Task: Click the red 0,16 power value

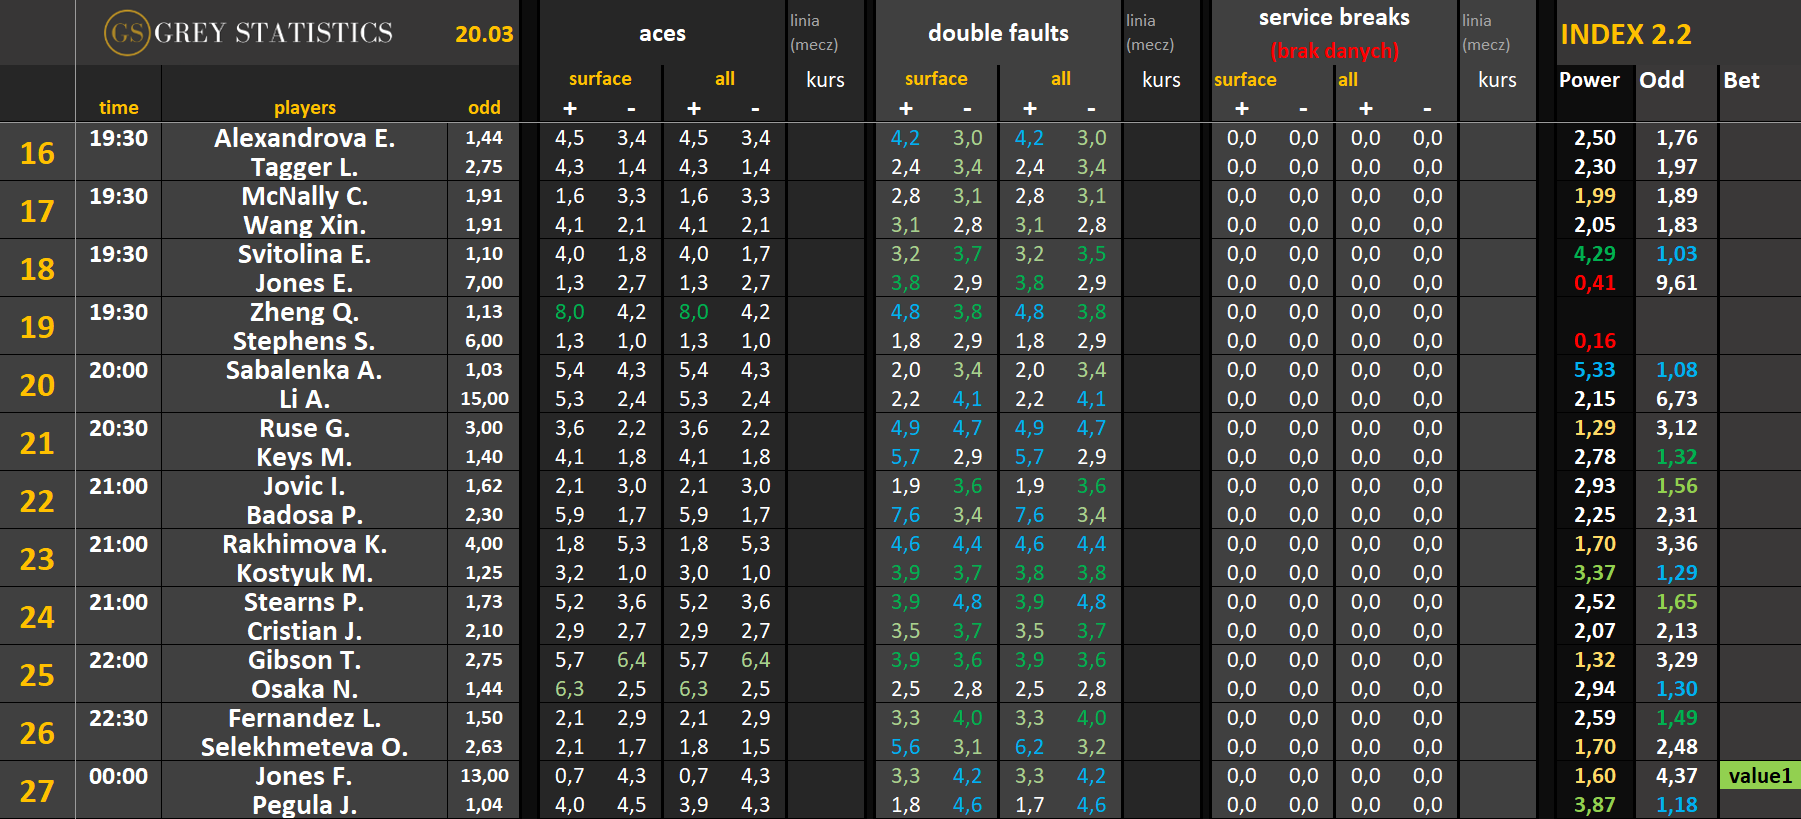Action: [1594, 341]
